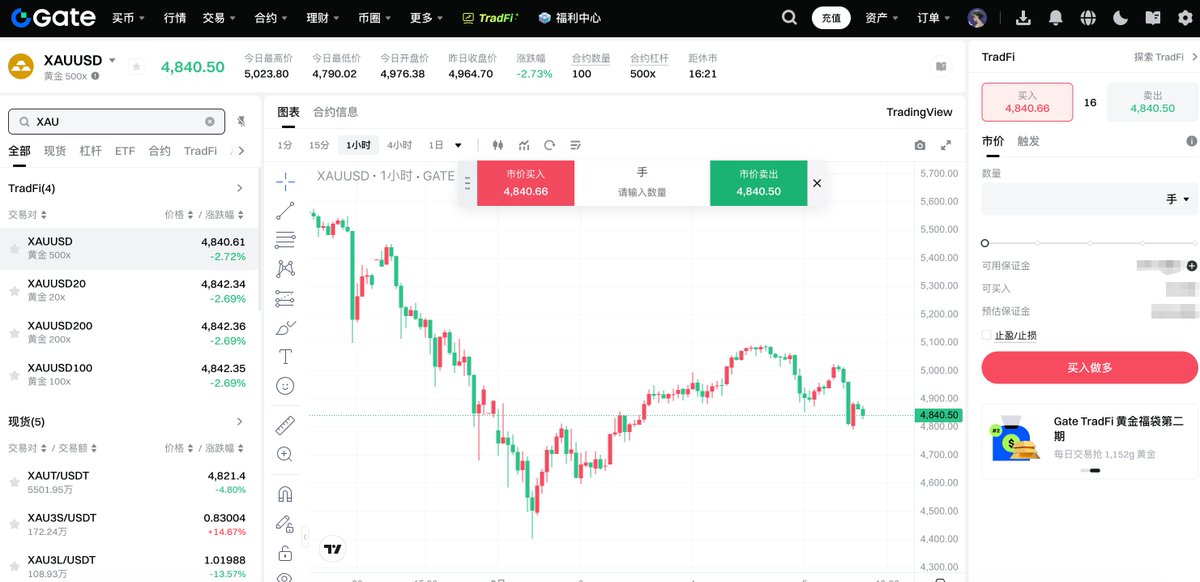This screenshot has width=1200, height=582.
Task: Click the search magnifier in top bar
Action: tap(790, 17)
